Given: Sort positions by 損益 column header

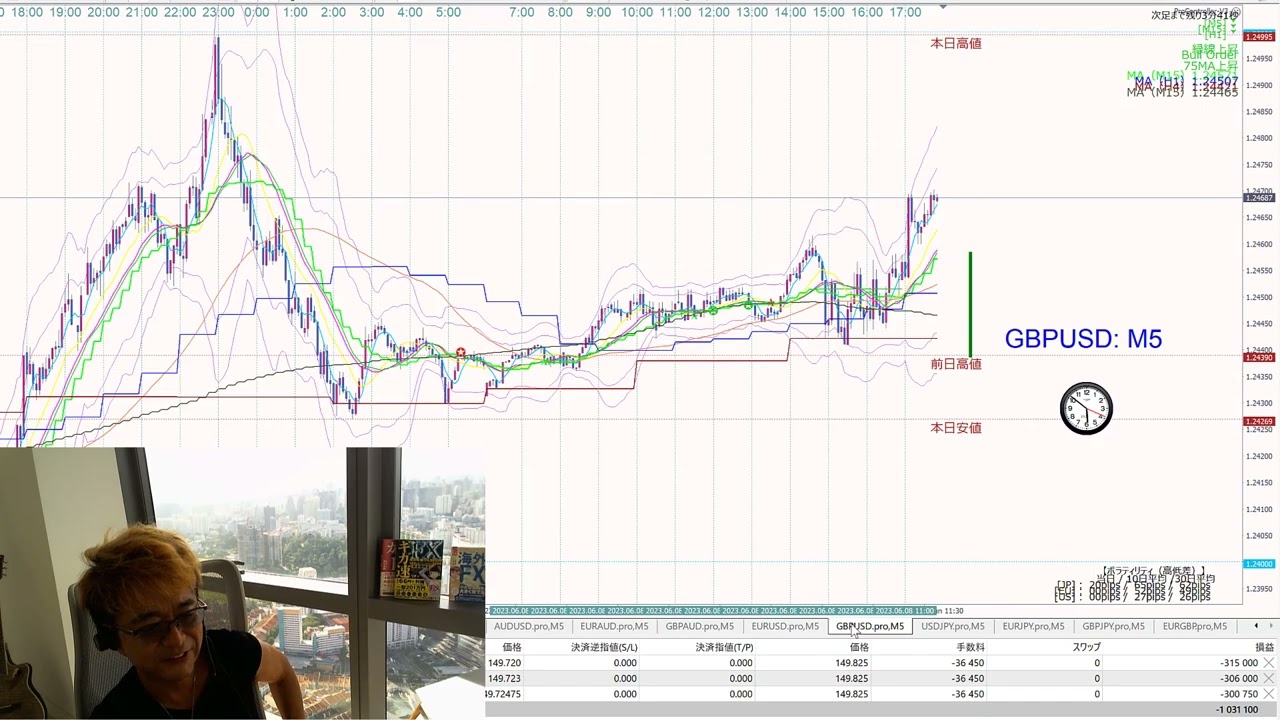Looking at the screenshot, I should (x=1264, y=647).
